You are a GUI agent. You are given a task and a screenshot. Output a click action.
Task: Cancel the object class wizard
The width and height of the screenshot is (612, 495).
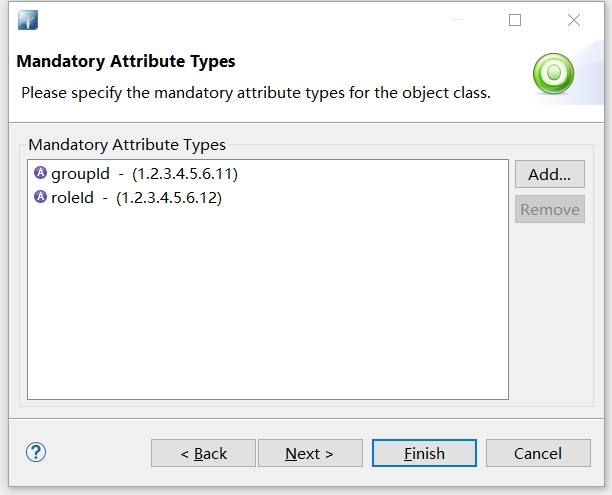[x=538, y=453]
